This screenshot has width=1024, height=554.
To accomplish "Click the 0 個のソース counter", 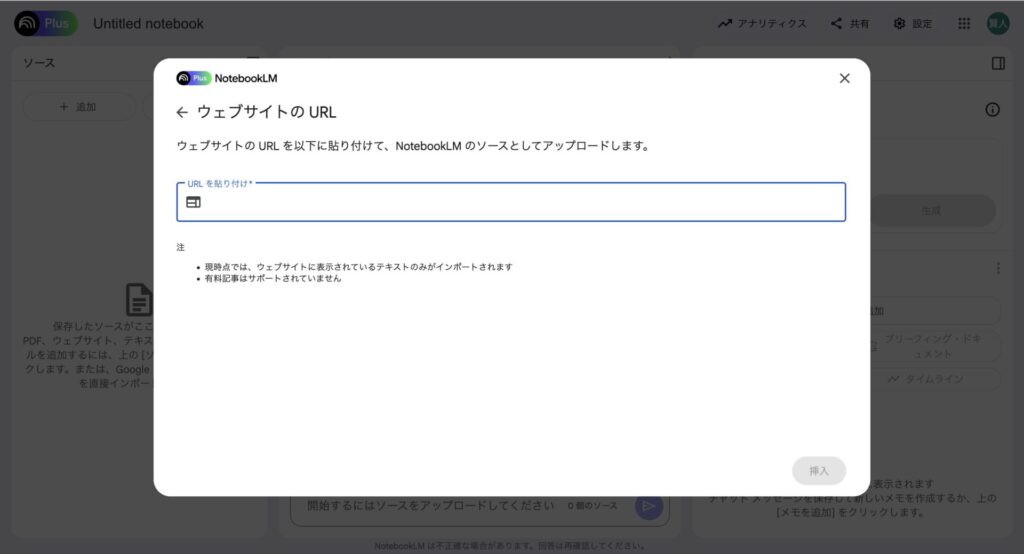I will pos(592,506).
